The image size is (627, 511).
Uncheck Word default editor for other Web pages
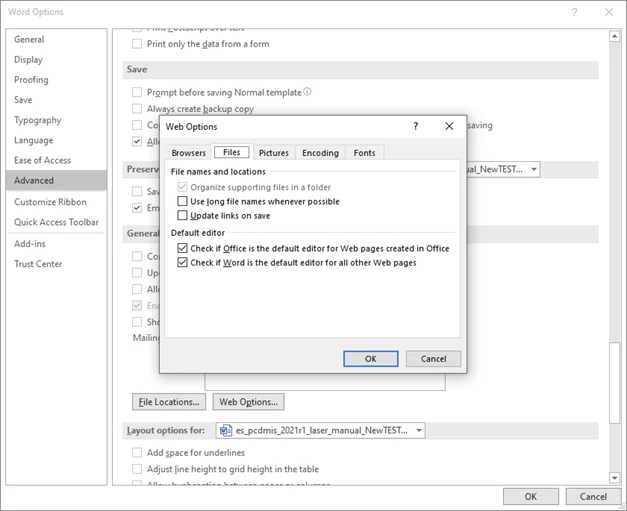coord(182,263)
